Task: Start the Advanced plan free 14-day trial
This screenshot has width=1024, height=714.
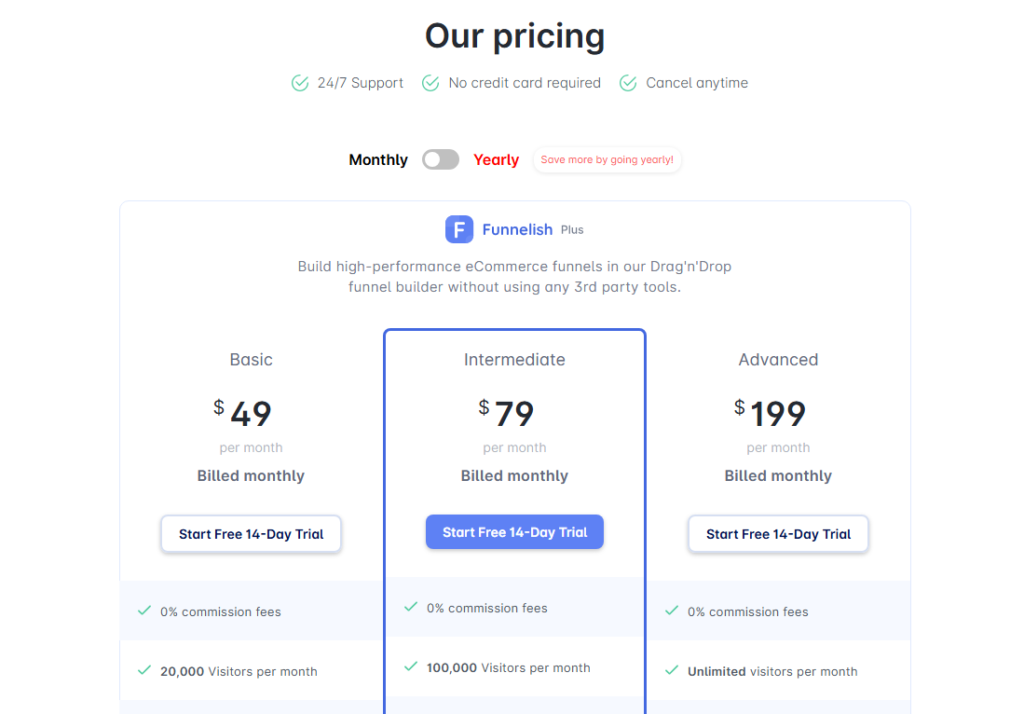Action: click(778, 534)
